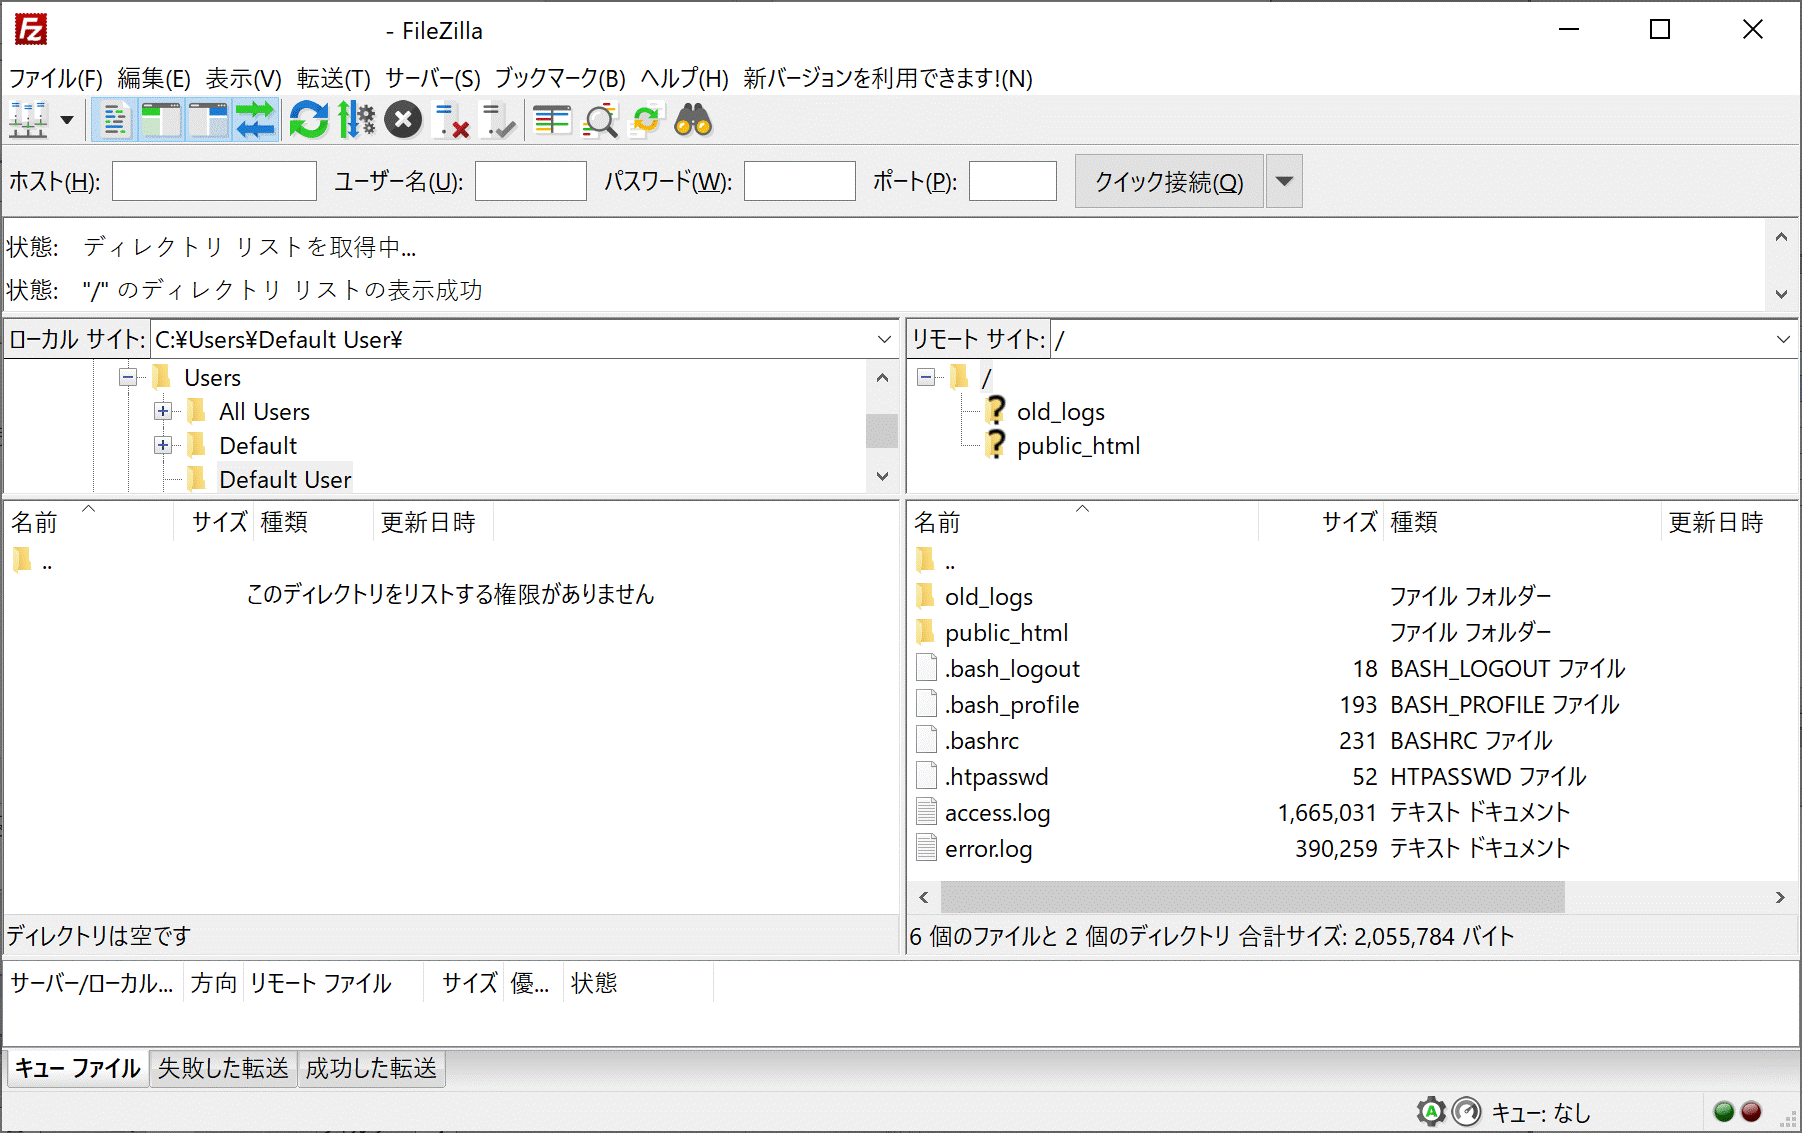Click remote file list horizontal scrollbar
Viewport: 1802px width, 1133px height.
click(1252, 897)
